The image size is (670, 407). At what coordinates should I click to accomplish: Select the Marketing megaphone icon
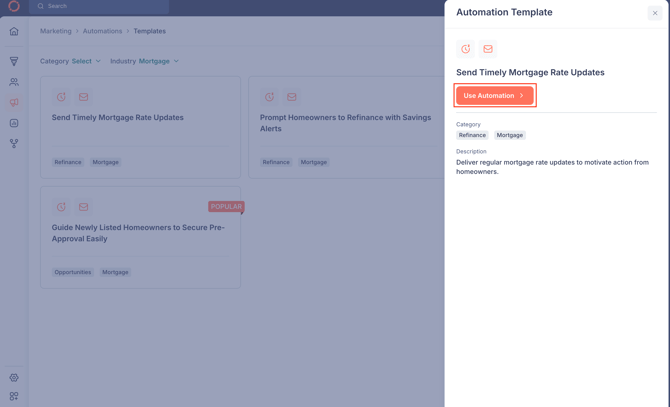tap(14, 102)
